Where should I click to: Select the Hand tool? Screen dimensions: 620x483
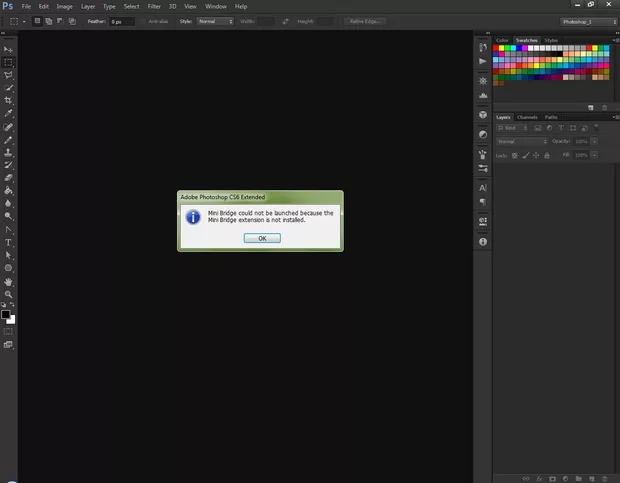[9, 281]
